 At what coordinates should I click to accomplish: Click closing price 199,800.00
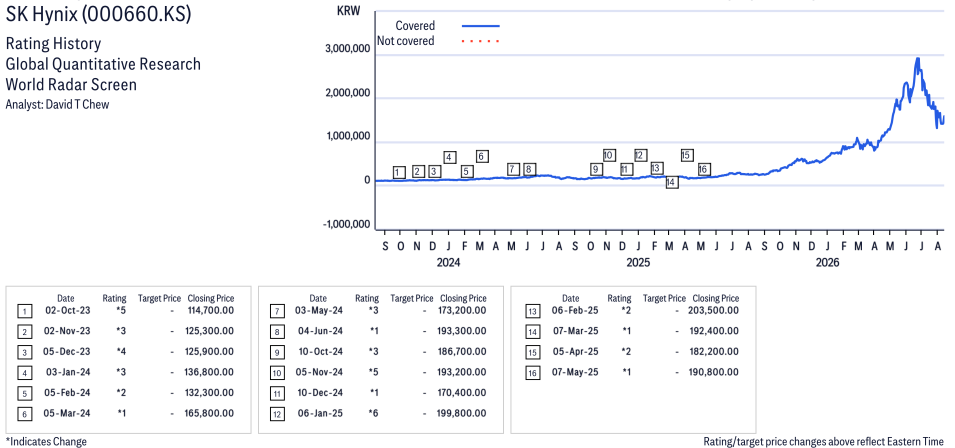point(462,413)
